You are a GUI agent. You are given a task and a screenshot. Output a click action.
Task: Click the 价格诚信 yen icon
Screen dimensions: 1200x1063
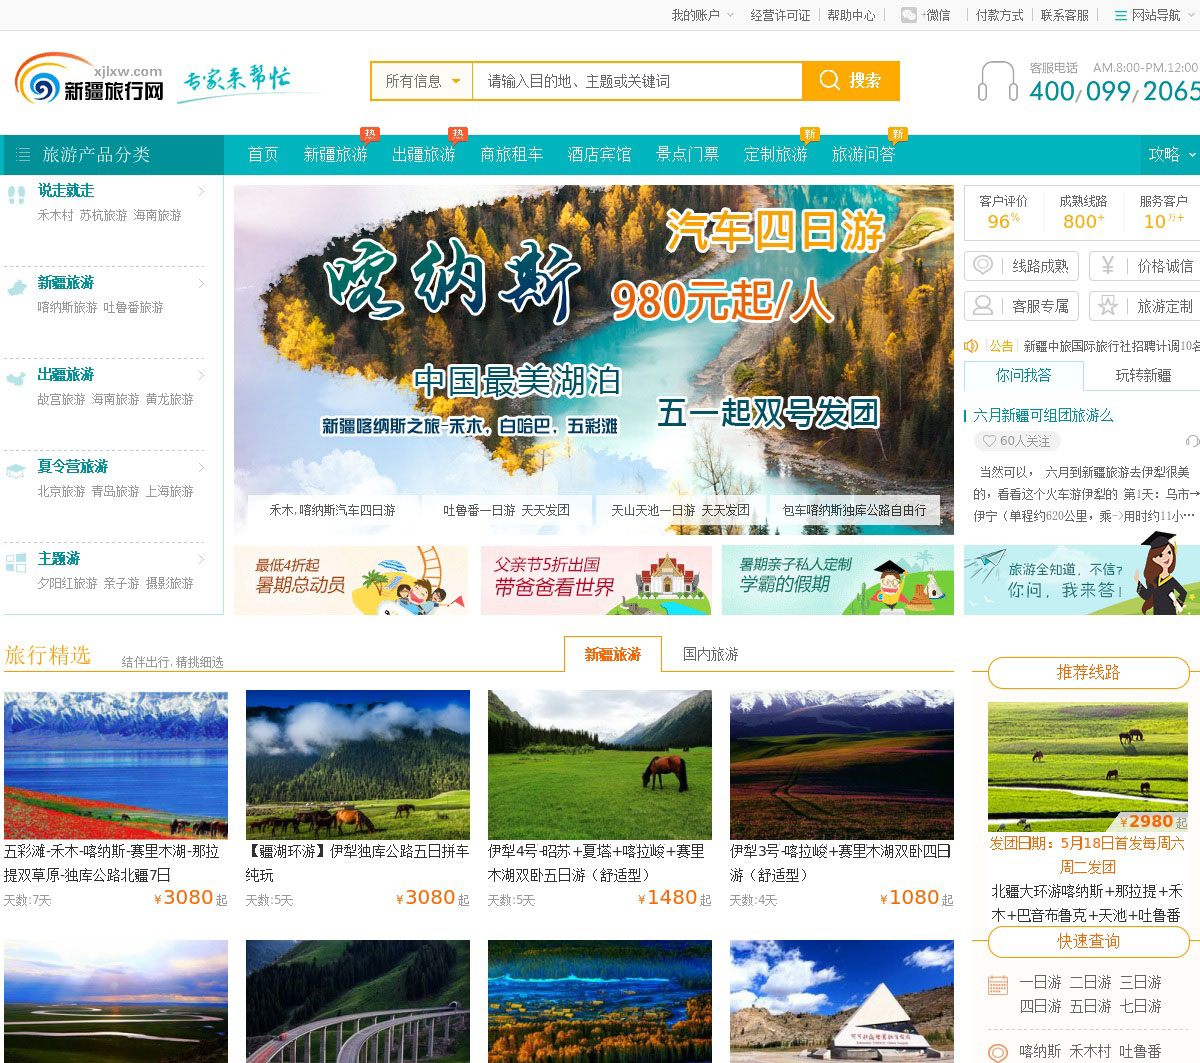click(1108, 265)
